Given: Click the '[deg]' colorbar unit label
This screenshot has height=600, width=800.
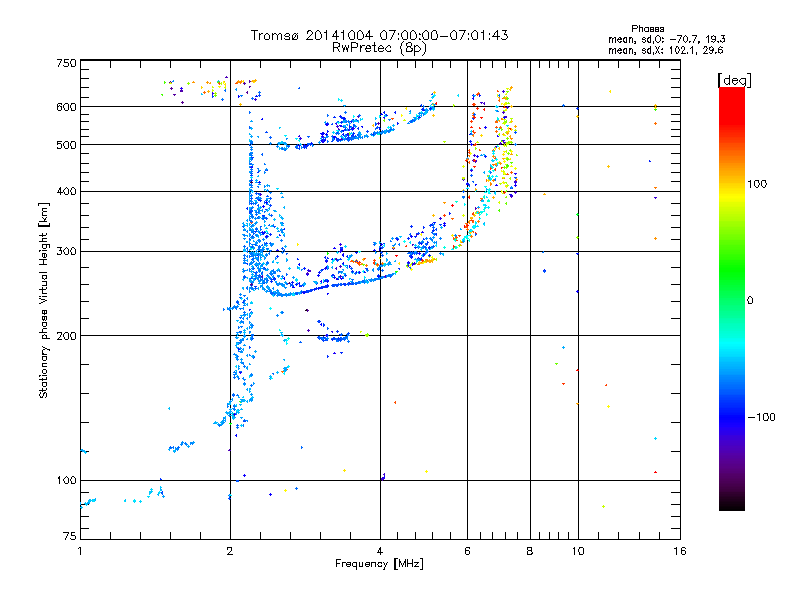Looking at the screenshot, I should click(734, 80).
